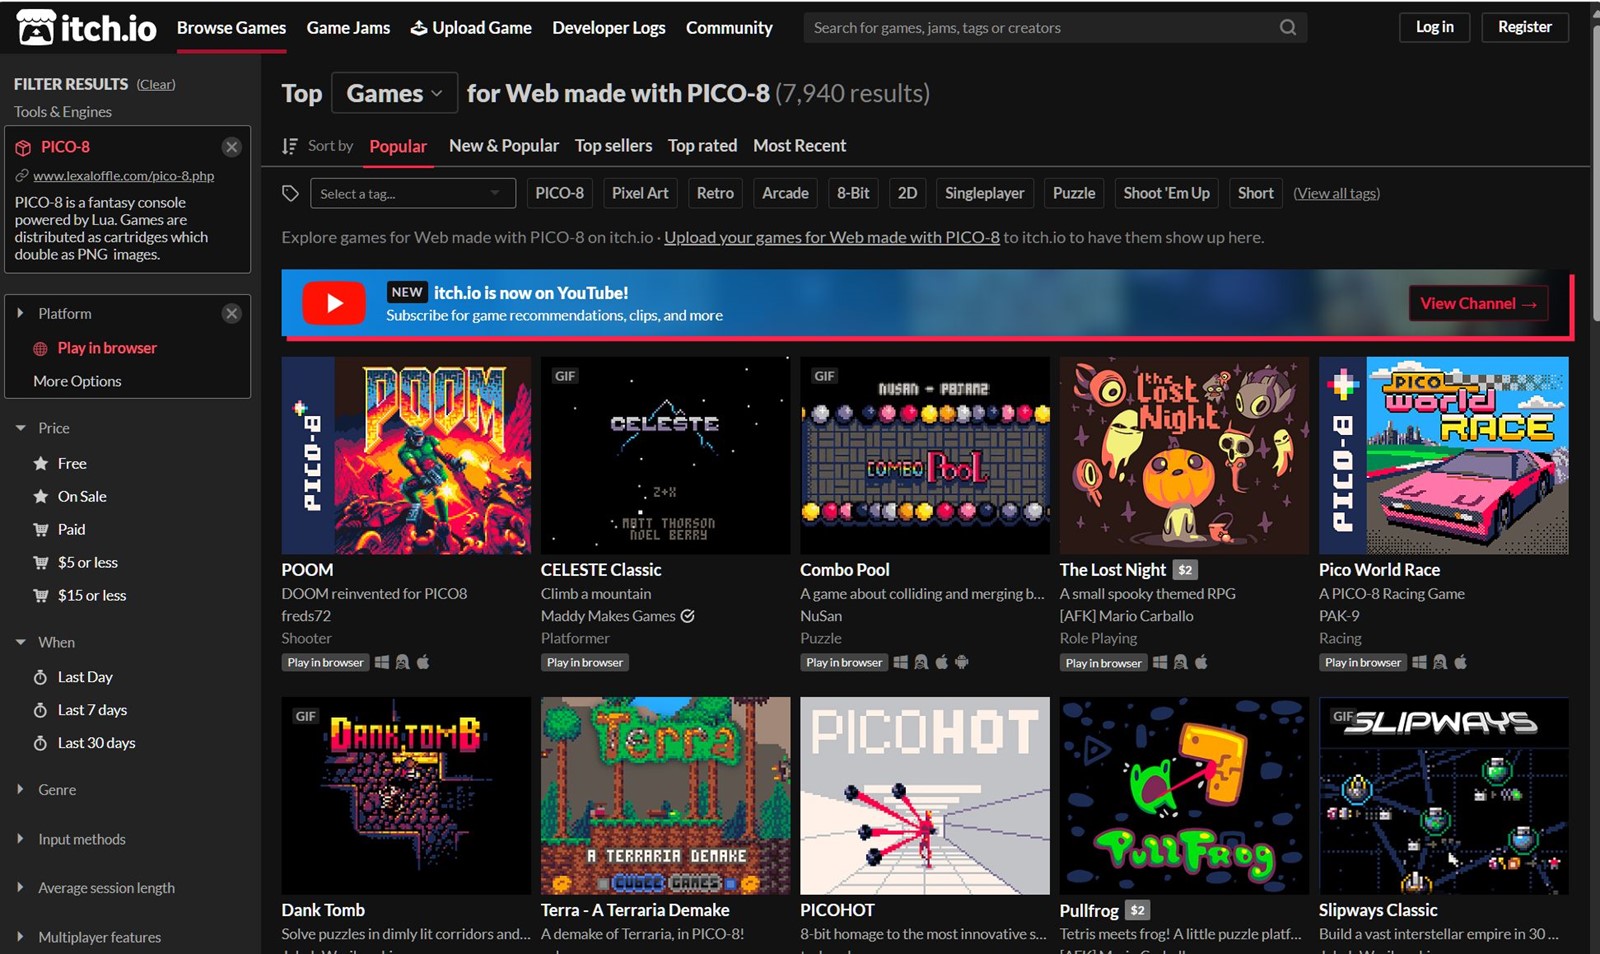This screenshot has height=954, width=1600.
Task: Sort by Top sellers
Action: (613, 146)
